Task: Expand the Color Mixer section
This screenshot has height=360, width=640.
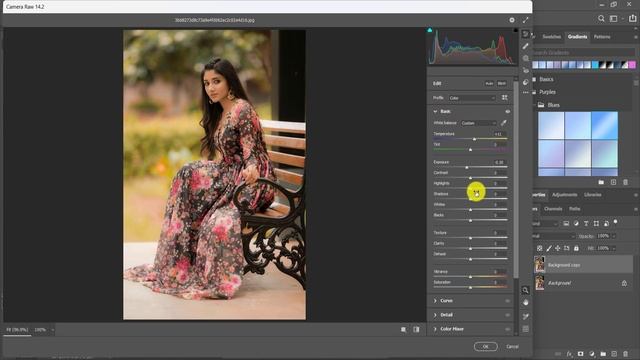Action: 435,329
